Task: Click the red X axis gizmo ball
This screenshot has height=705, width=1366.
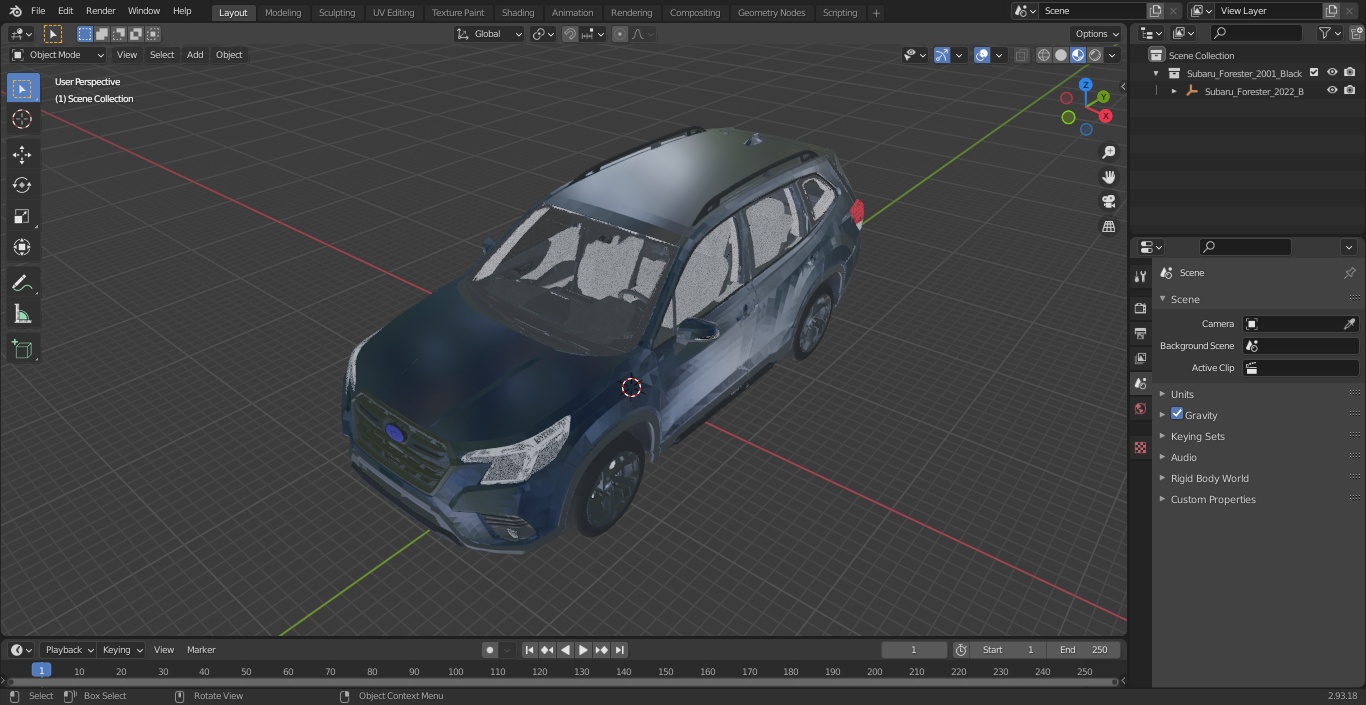Action: coord(1106,116)
